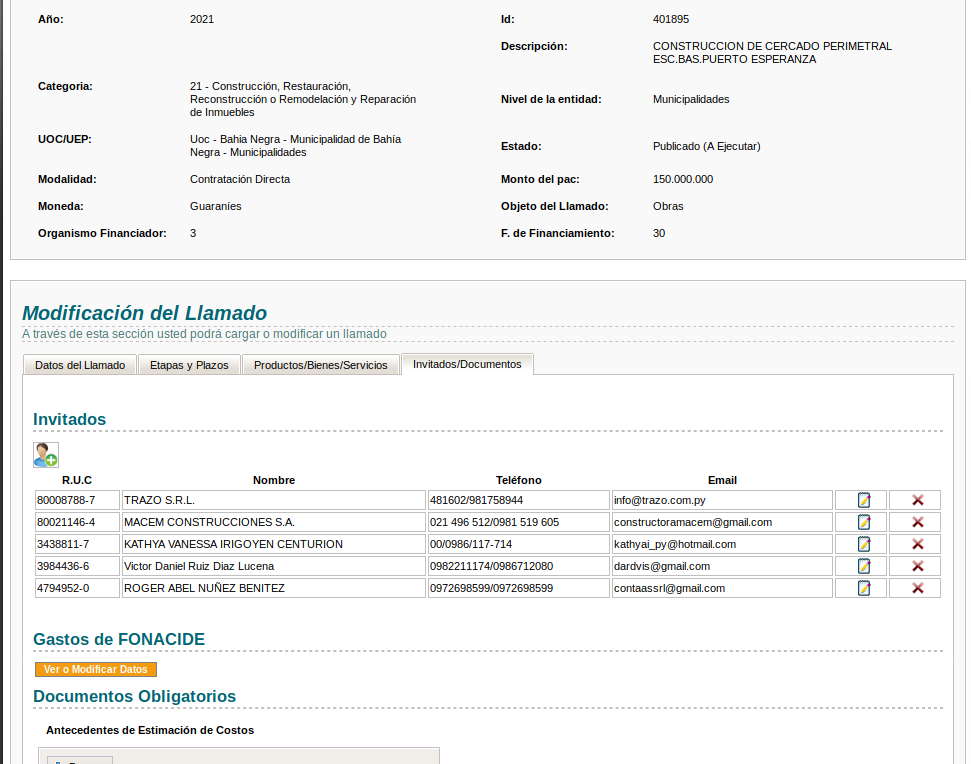Edit the MACEM CONSTRUCCIONES S.A. row
The image size is (971, 764).
click(x=864, y=523)
